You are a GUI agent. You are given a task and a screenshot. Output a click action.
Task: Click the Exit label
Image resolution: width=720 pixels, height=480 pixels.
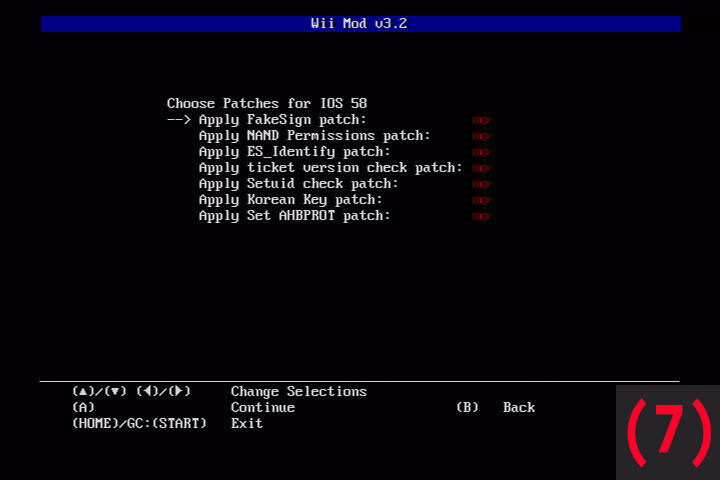(x=247, y=424)
